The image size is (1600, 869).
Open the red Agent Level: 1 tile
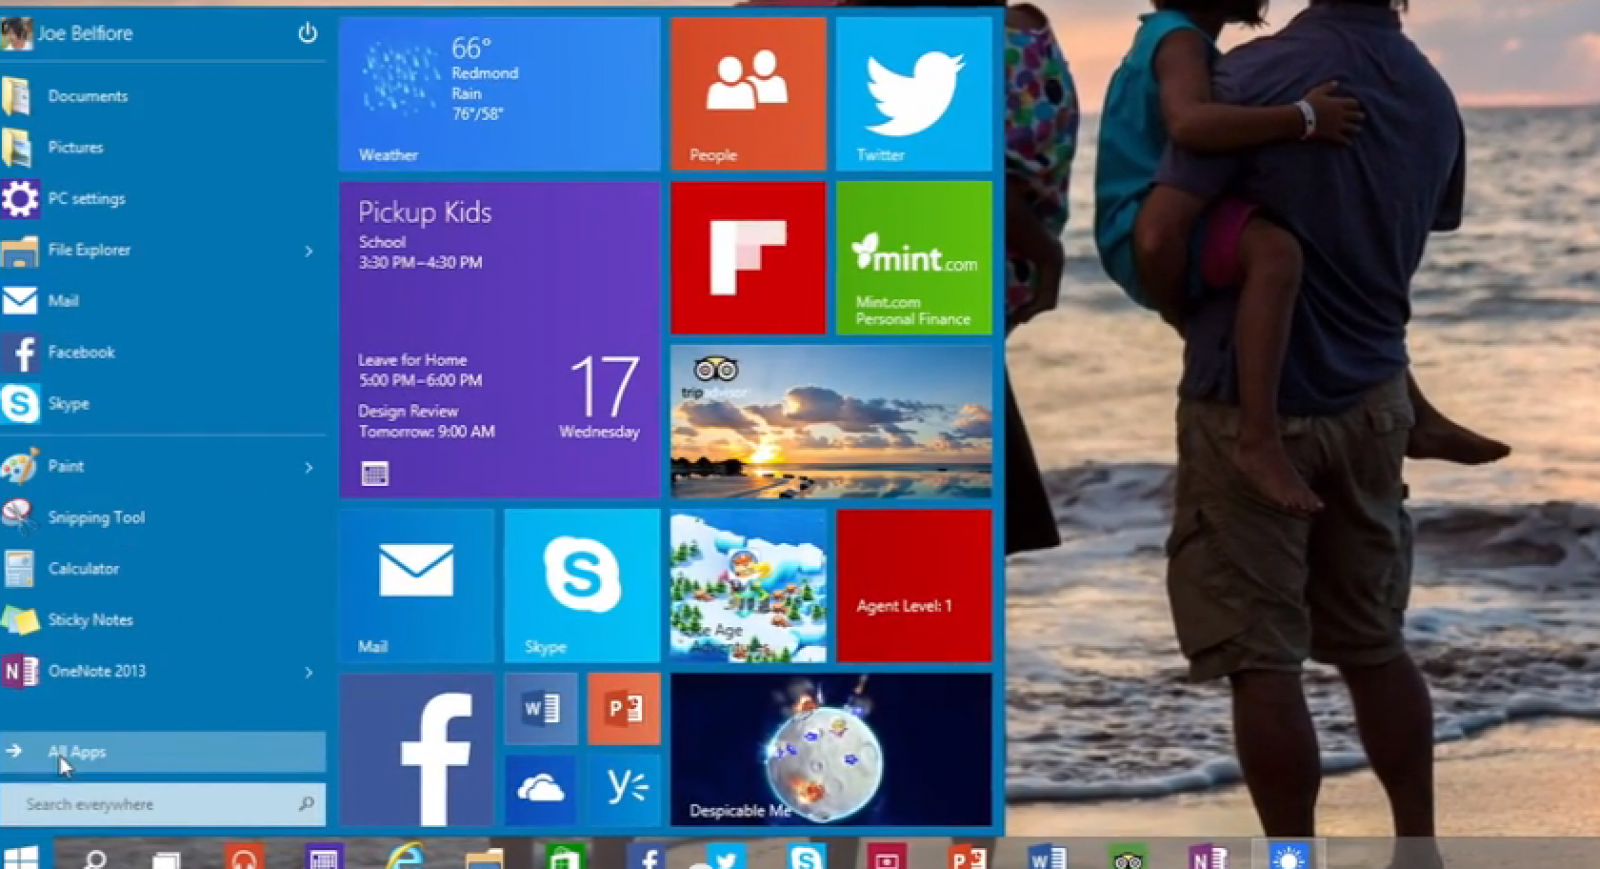(913, 586)
